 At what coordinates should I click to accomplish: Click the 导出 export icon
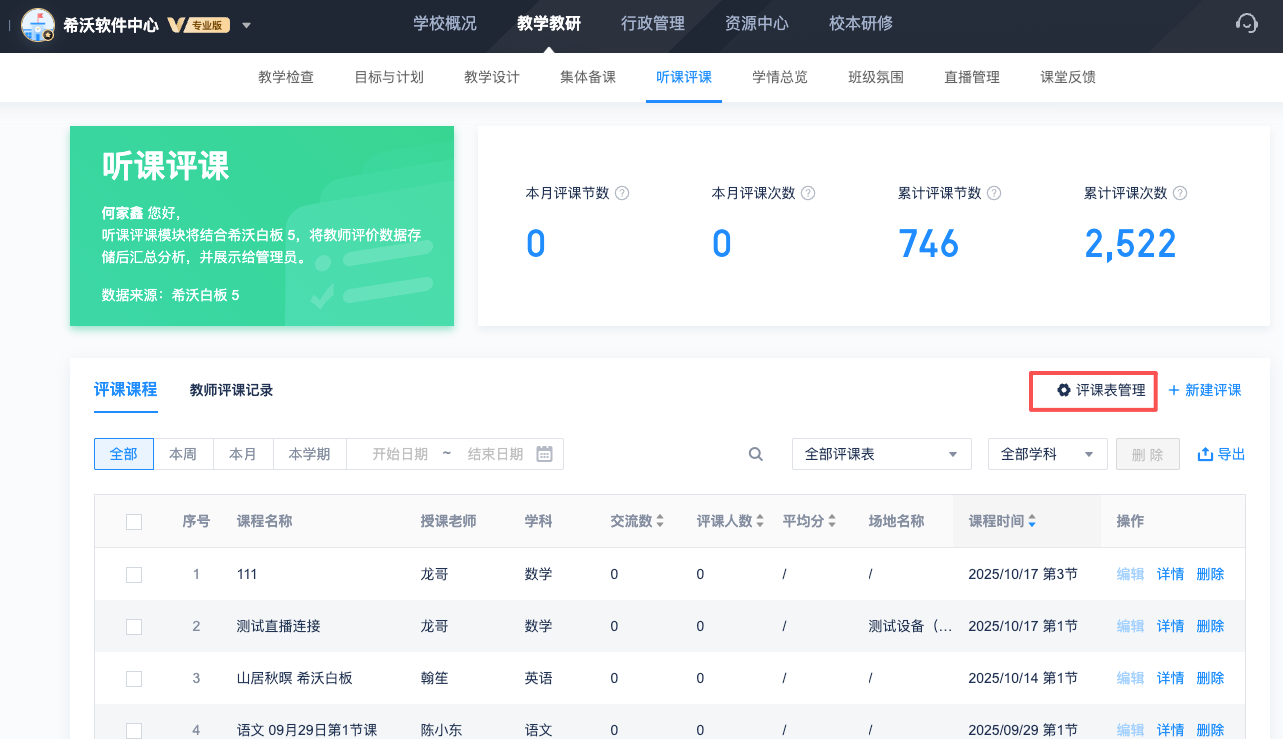pyautogui.click(x=1205, y=454)
